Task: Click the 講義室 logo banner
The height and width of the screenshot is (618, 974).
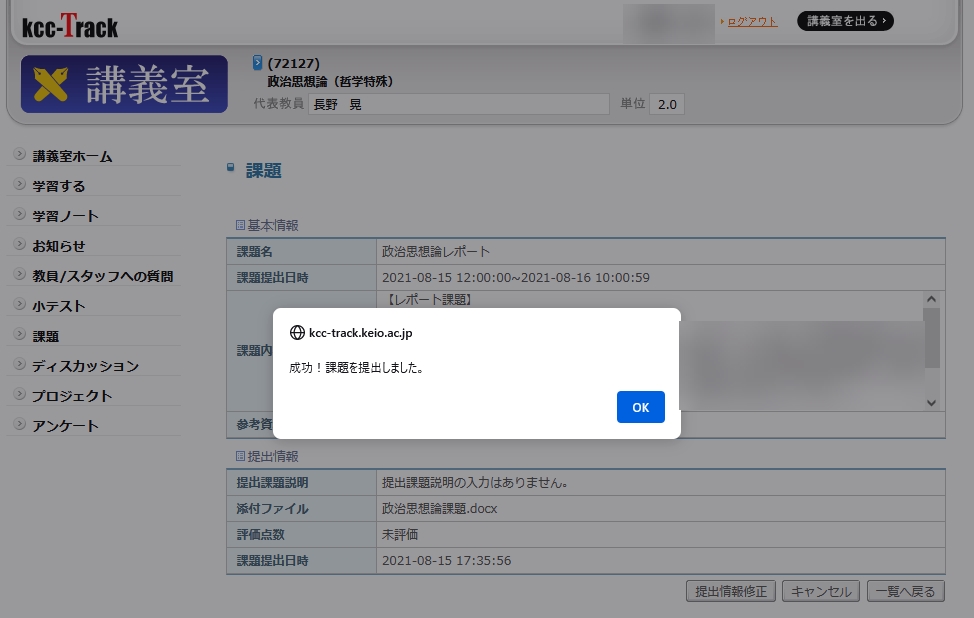Action: [x=124, y=84]
